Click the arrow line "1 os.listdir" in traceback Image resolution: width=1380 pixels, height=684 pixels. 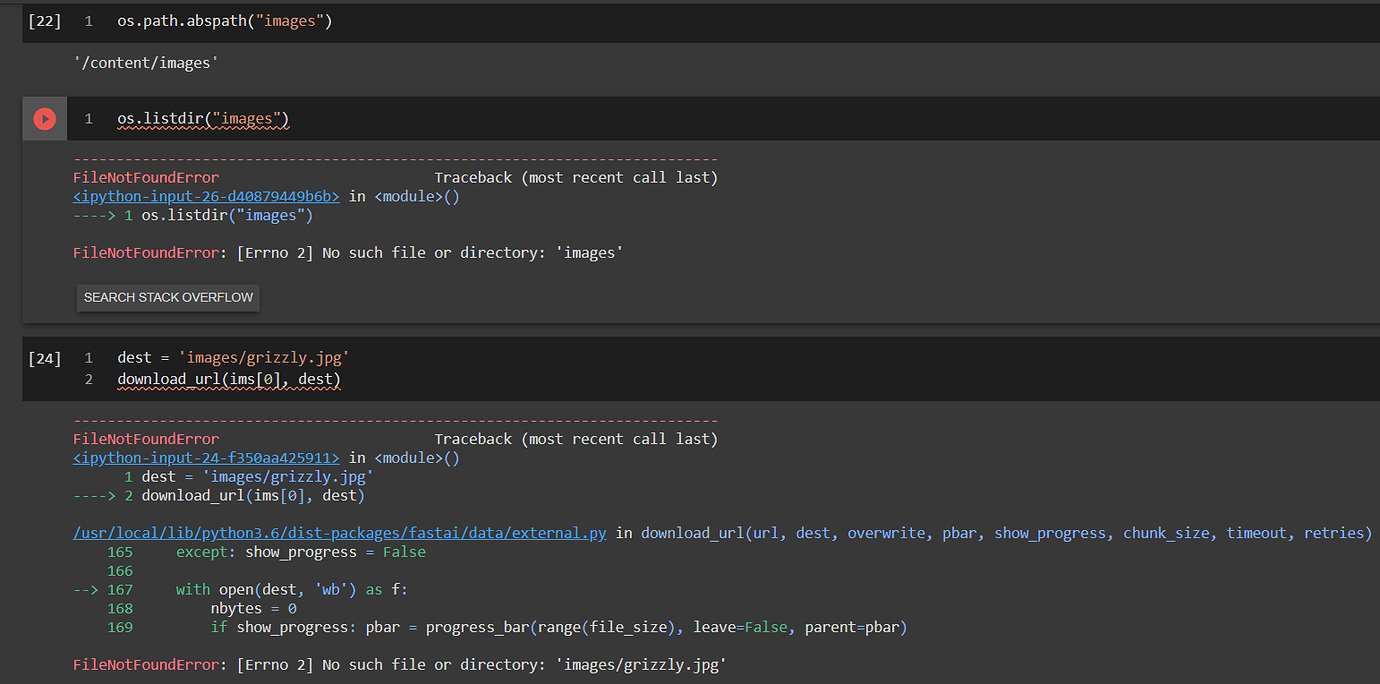tap(193, 215)
